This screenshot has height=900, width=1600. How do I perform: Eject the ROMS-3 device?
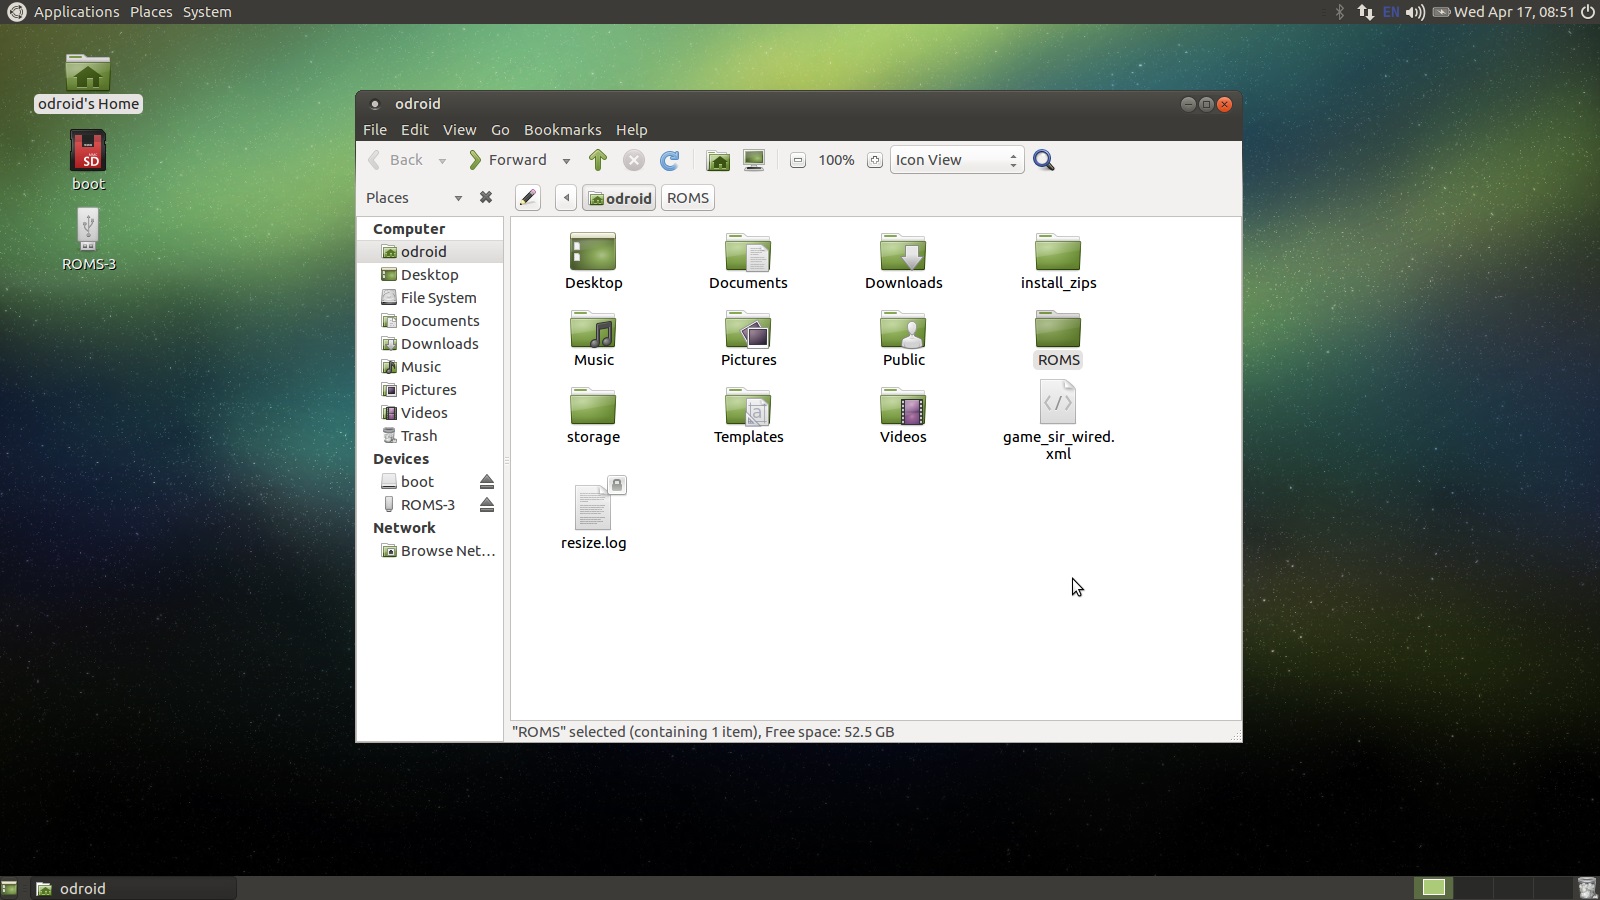[x=487, y=505]
